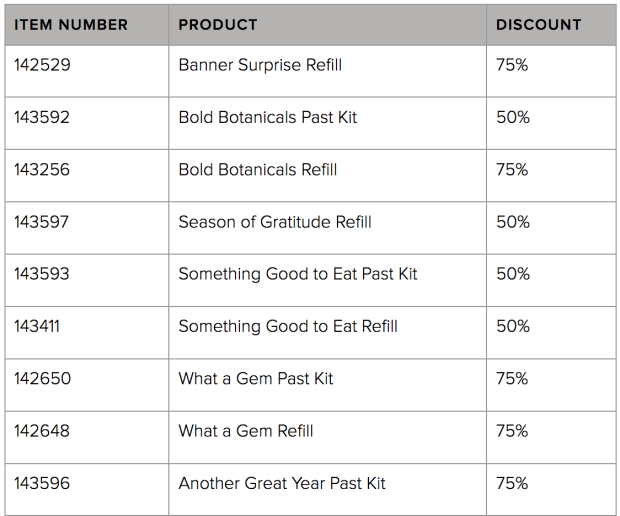This screenshot has height=516, width=620.
Task: Click Another Great Year Past Kit product
Action: 282,483
